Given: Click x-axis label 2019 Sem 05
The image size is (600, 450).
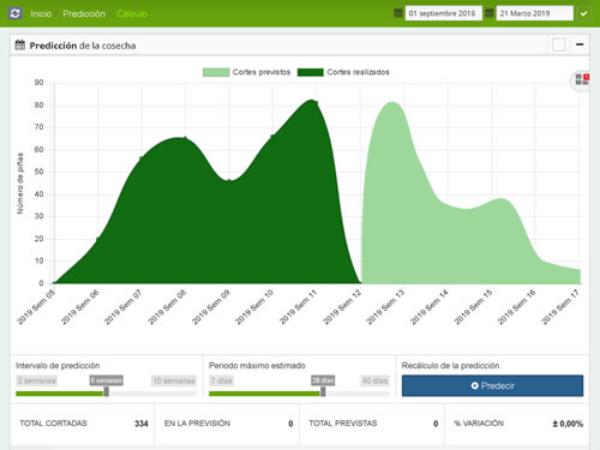Looking at the screenshot, I should pyautogui.click(x=37, y=307).
